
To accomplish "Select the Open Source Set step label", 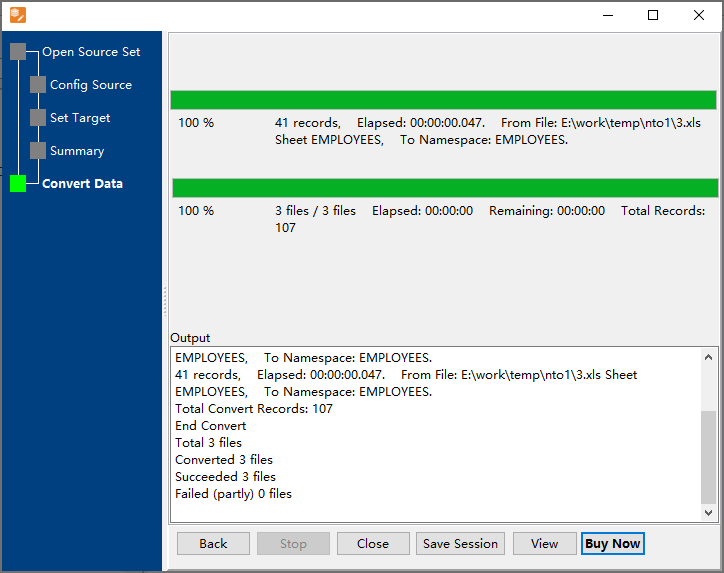I will tap(91, 52).
